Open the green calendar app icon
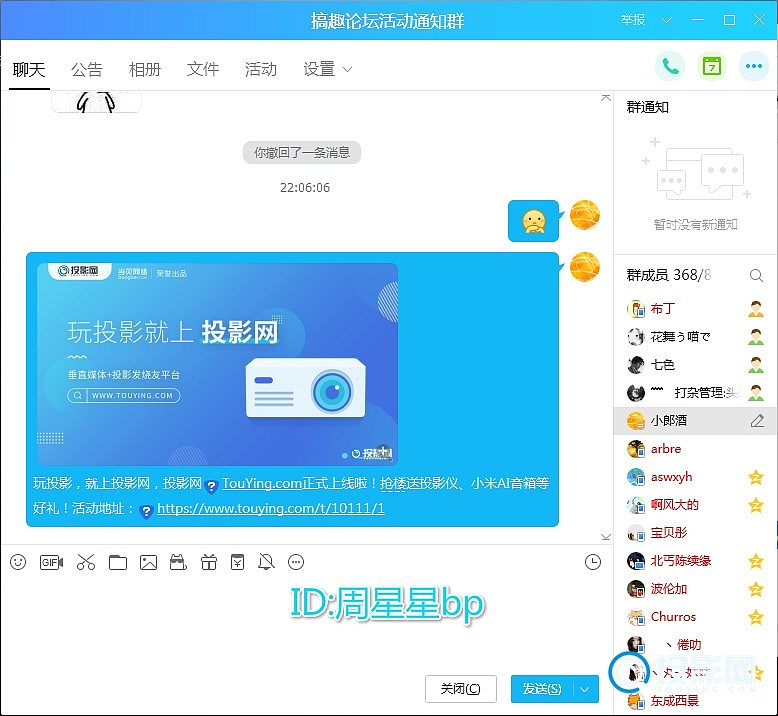The height and width of the screenshot is (716, 778). coord(712,66)
